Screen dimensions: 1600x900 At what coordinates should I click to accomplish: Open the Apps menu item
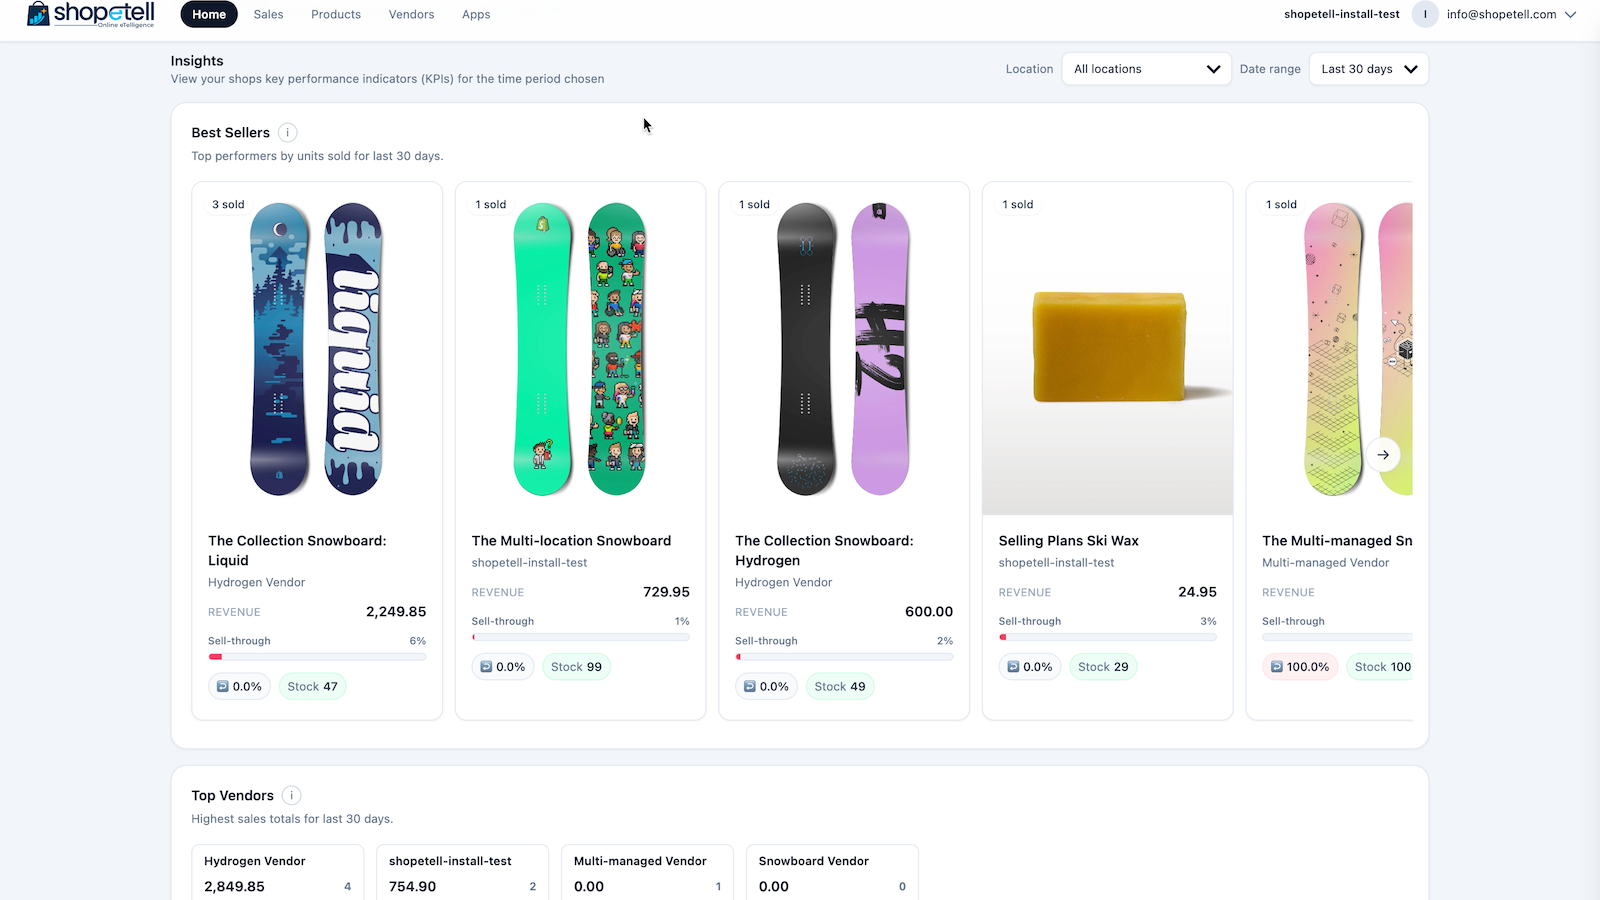tap(476, 14)
